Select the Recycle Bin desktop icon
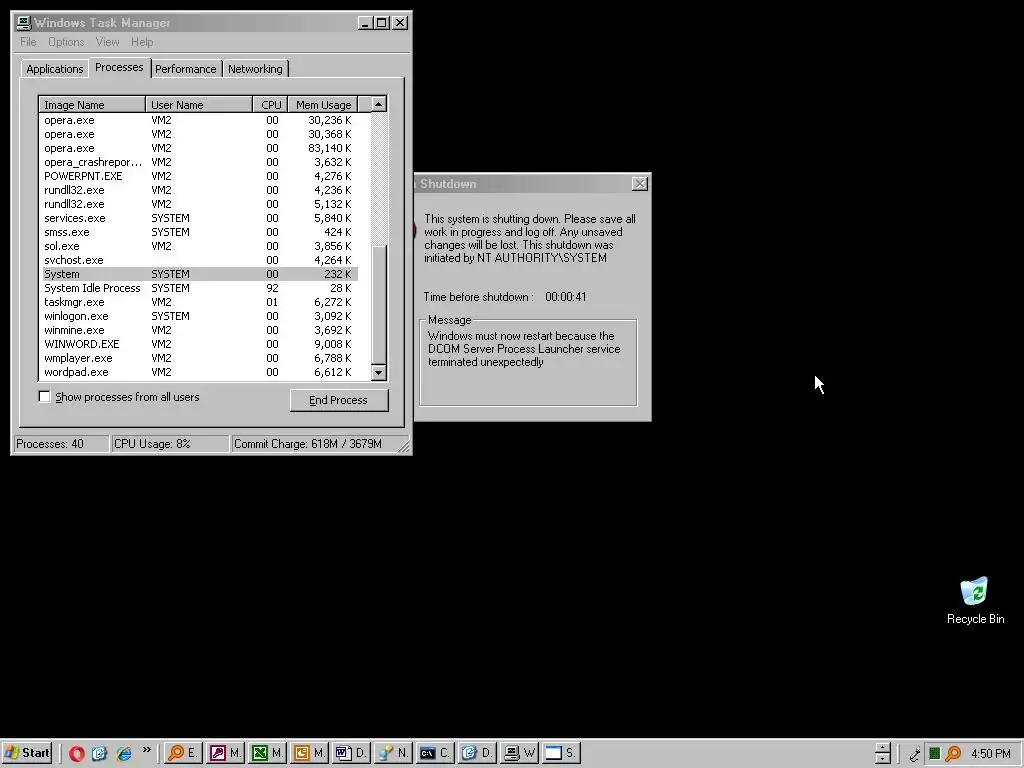Screen dimensions: 1024x768 click(975, 600)
